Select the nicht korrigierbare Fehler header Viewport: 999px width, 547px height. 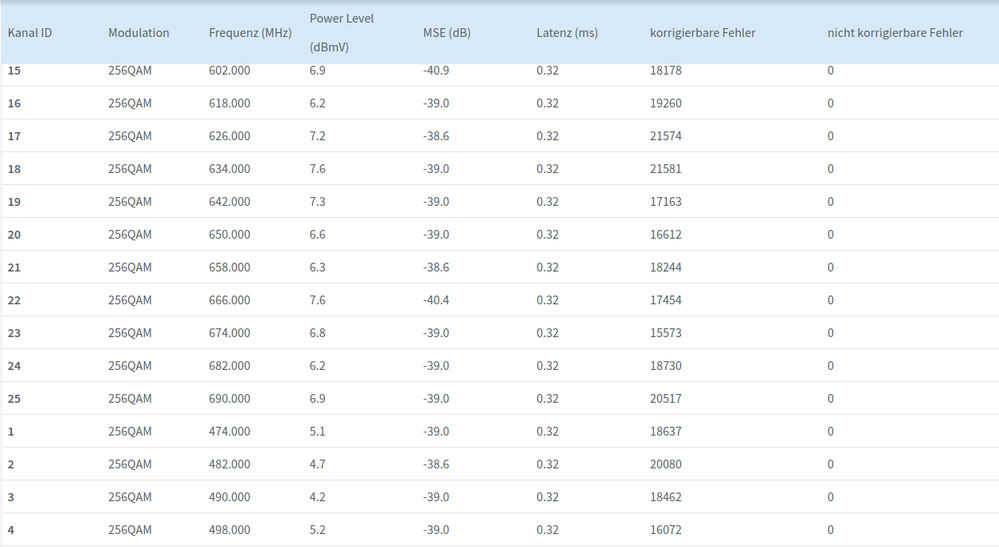895,33
